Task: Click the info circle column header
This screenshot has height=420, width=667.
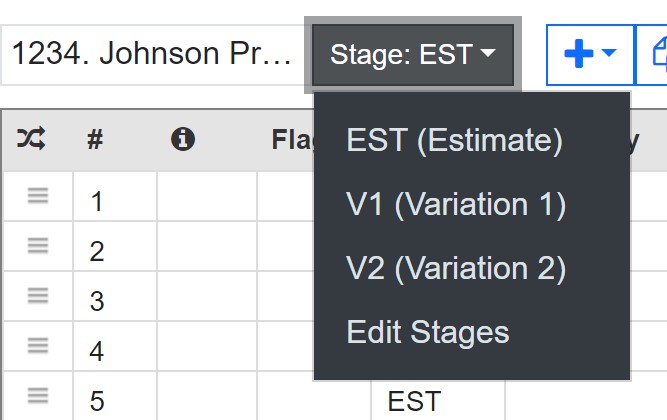Action: click(x=183, y=139)
